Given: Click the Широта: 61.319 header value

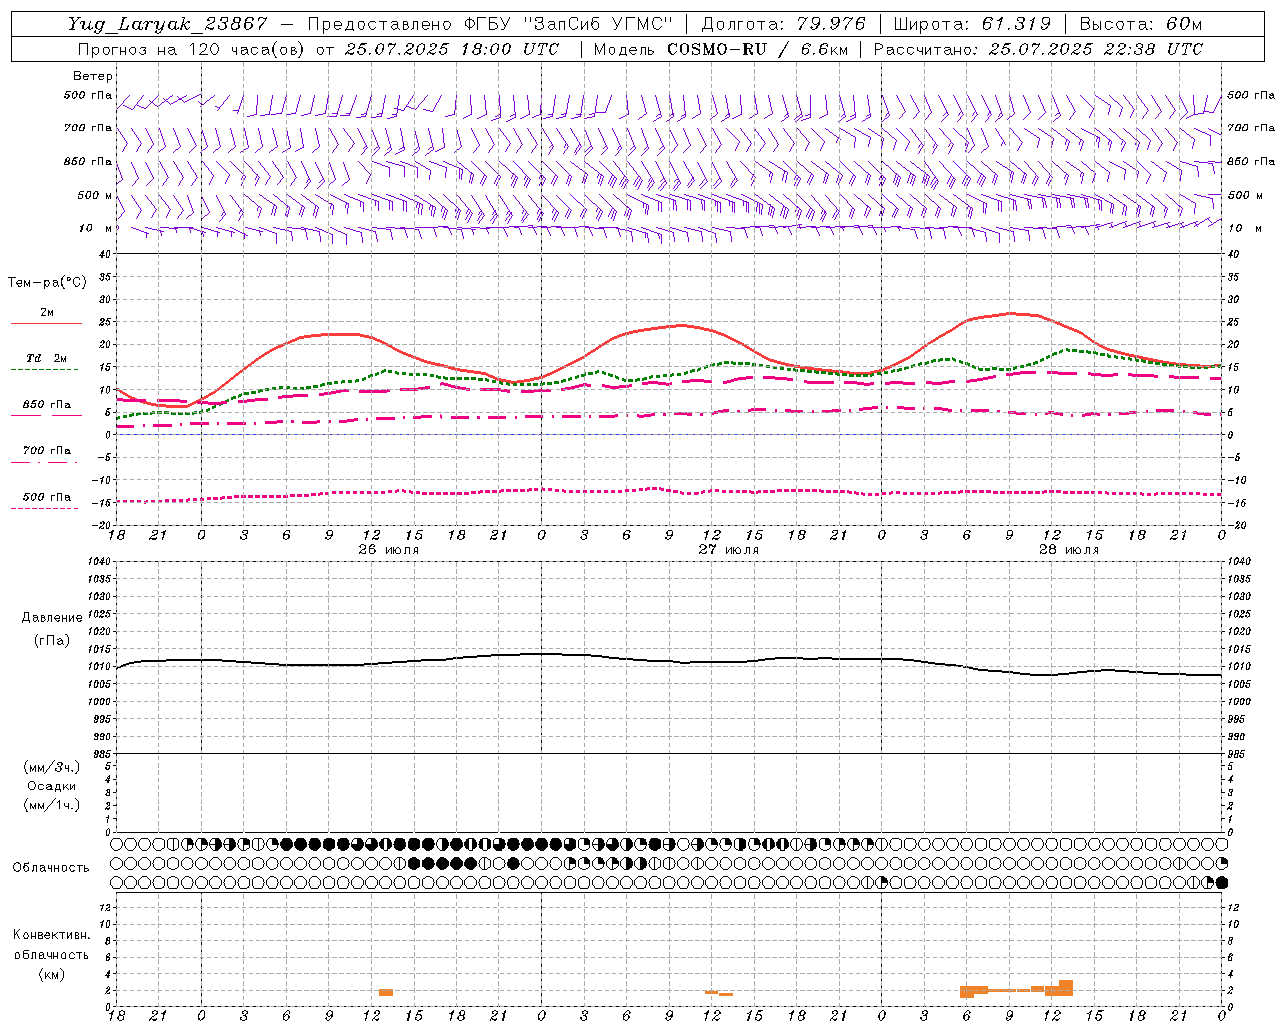Looking at the screenshot, I should (972, 24).
